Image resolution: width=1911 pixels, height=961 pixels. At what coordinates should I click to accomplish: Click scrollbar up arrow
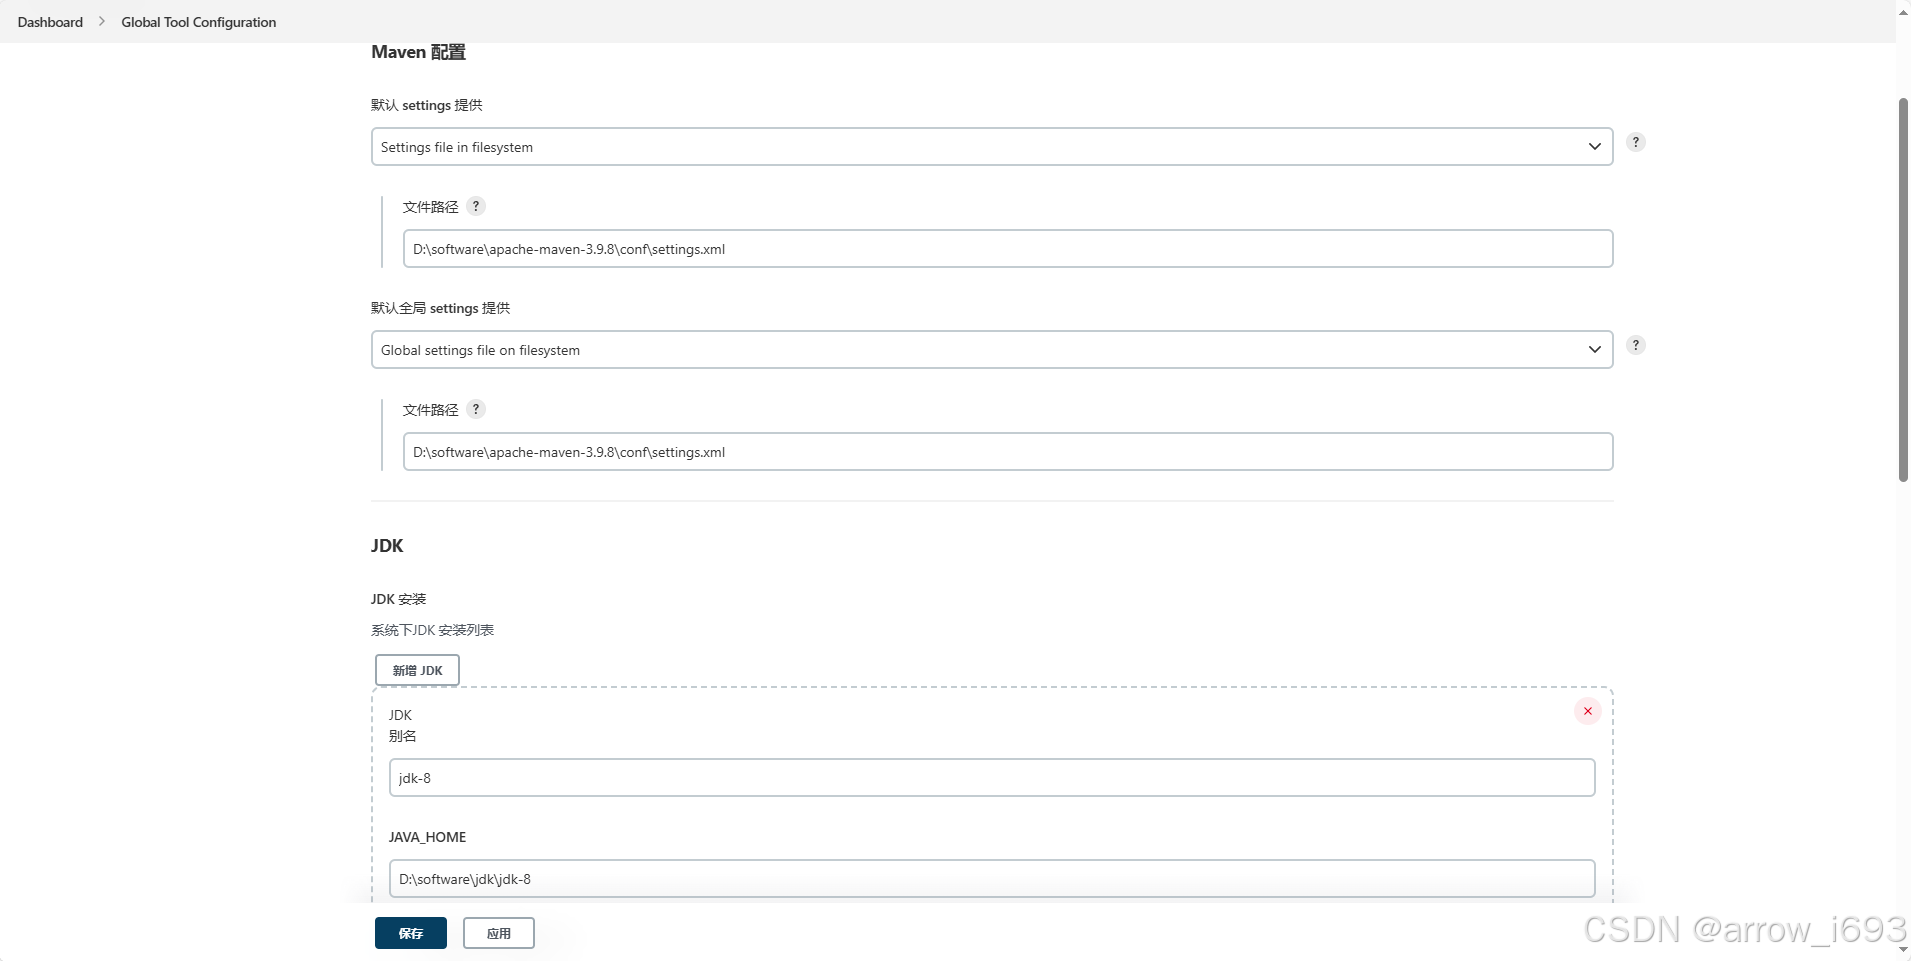(x=1903, y=11)
